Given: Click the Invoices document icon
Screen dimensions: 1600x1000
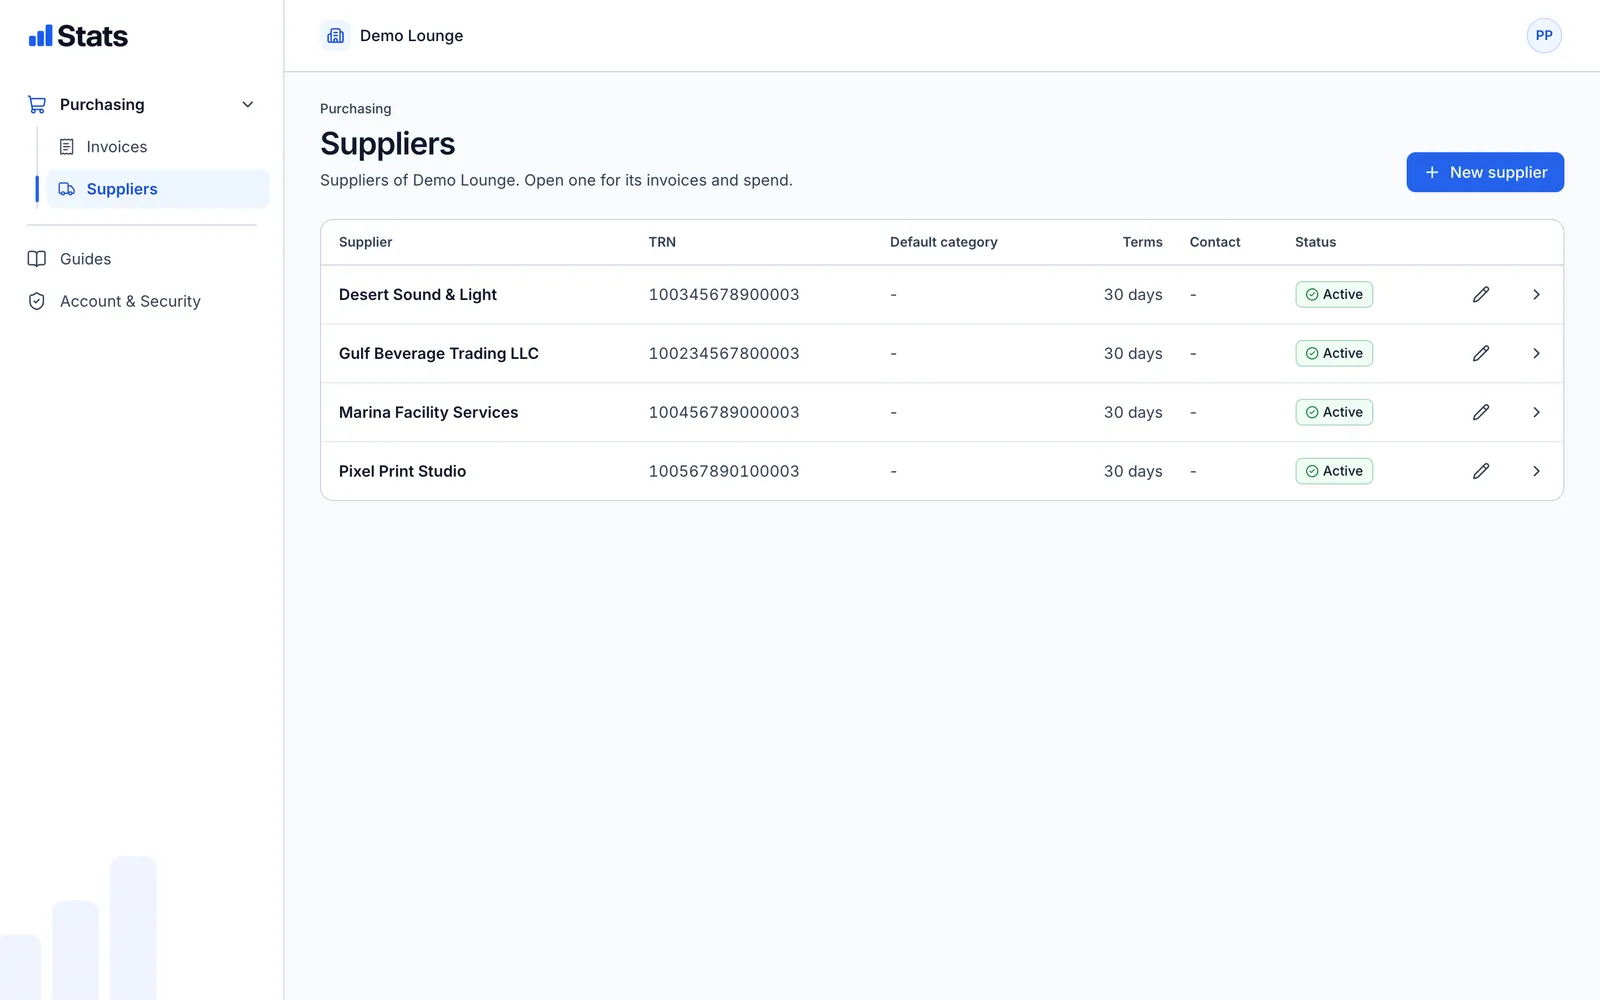Looking at the screenshot, I should 67,147.
